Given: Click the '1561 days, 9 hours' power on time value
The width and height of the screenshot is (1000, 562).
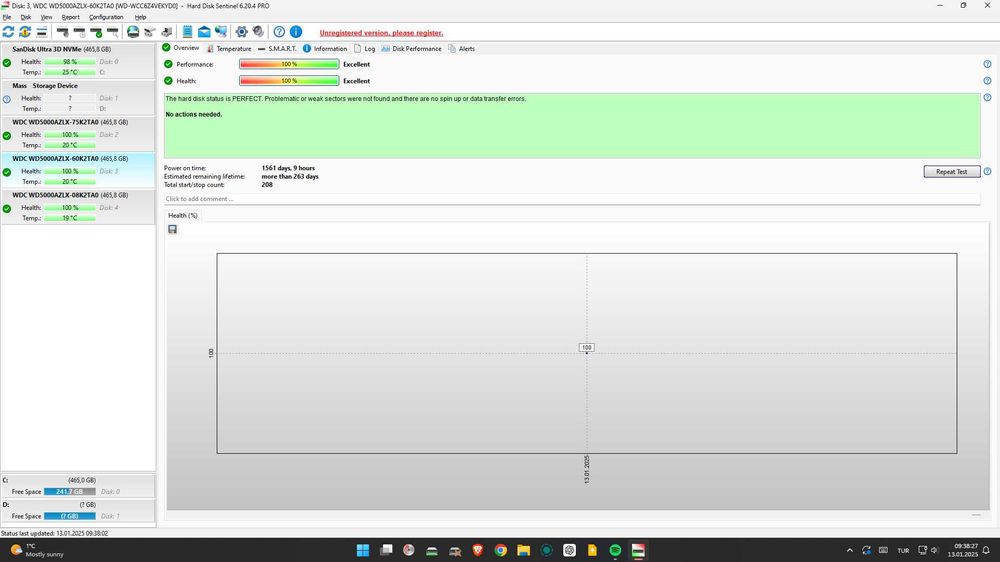Looking at the screenshot, I should (x=288, y=168).
